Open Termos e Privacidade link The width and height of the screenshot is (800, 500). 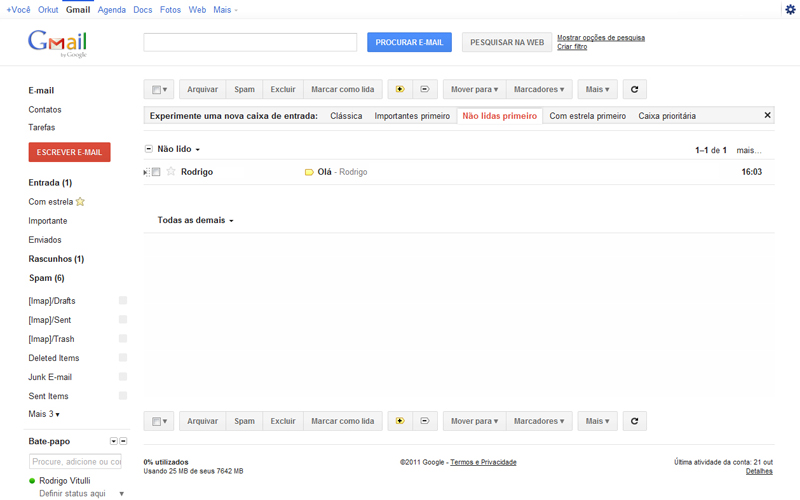[483, 462]
